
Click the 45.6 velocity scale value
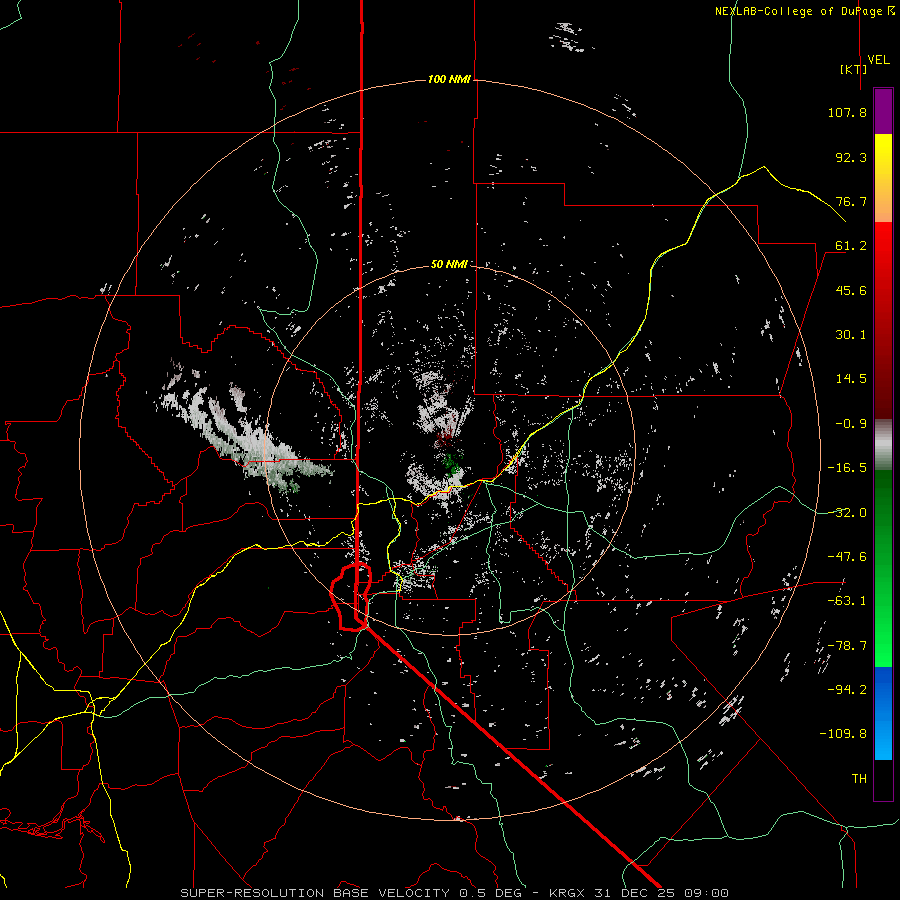point(851,290)
